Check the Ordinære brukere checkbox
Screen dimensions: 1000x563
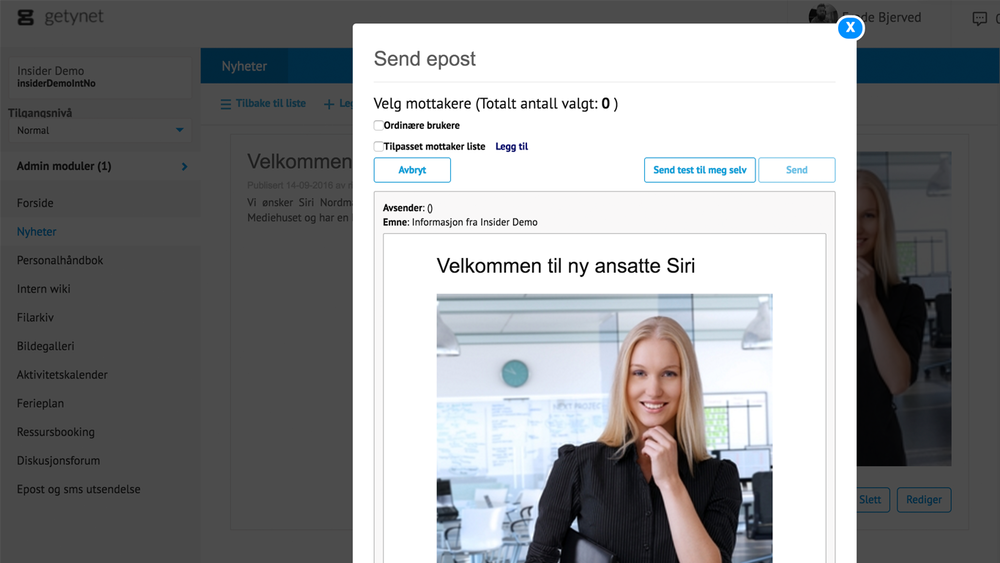(378, 125)
